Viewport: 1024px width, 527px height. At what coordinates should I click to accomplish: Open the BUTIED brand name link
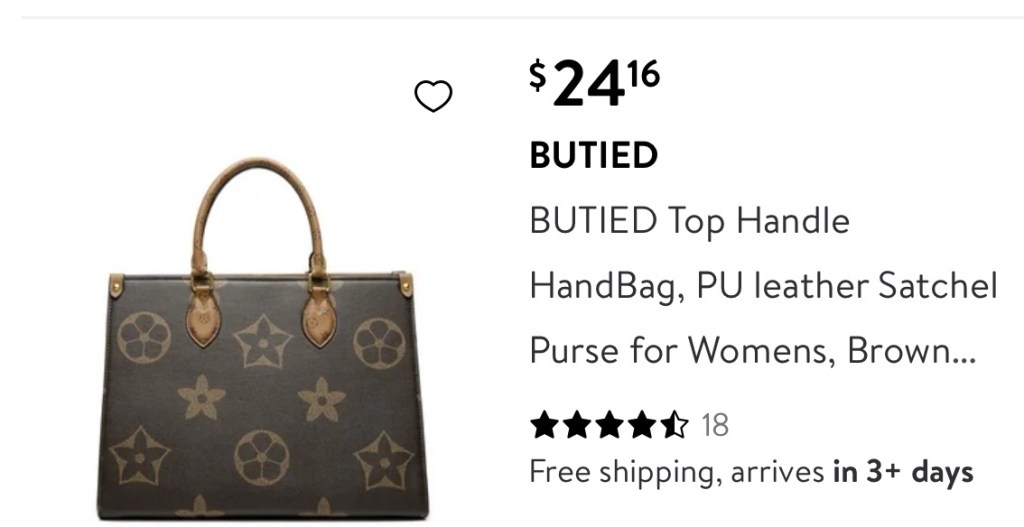[x=594, y=155]
